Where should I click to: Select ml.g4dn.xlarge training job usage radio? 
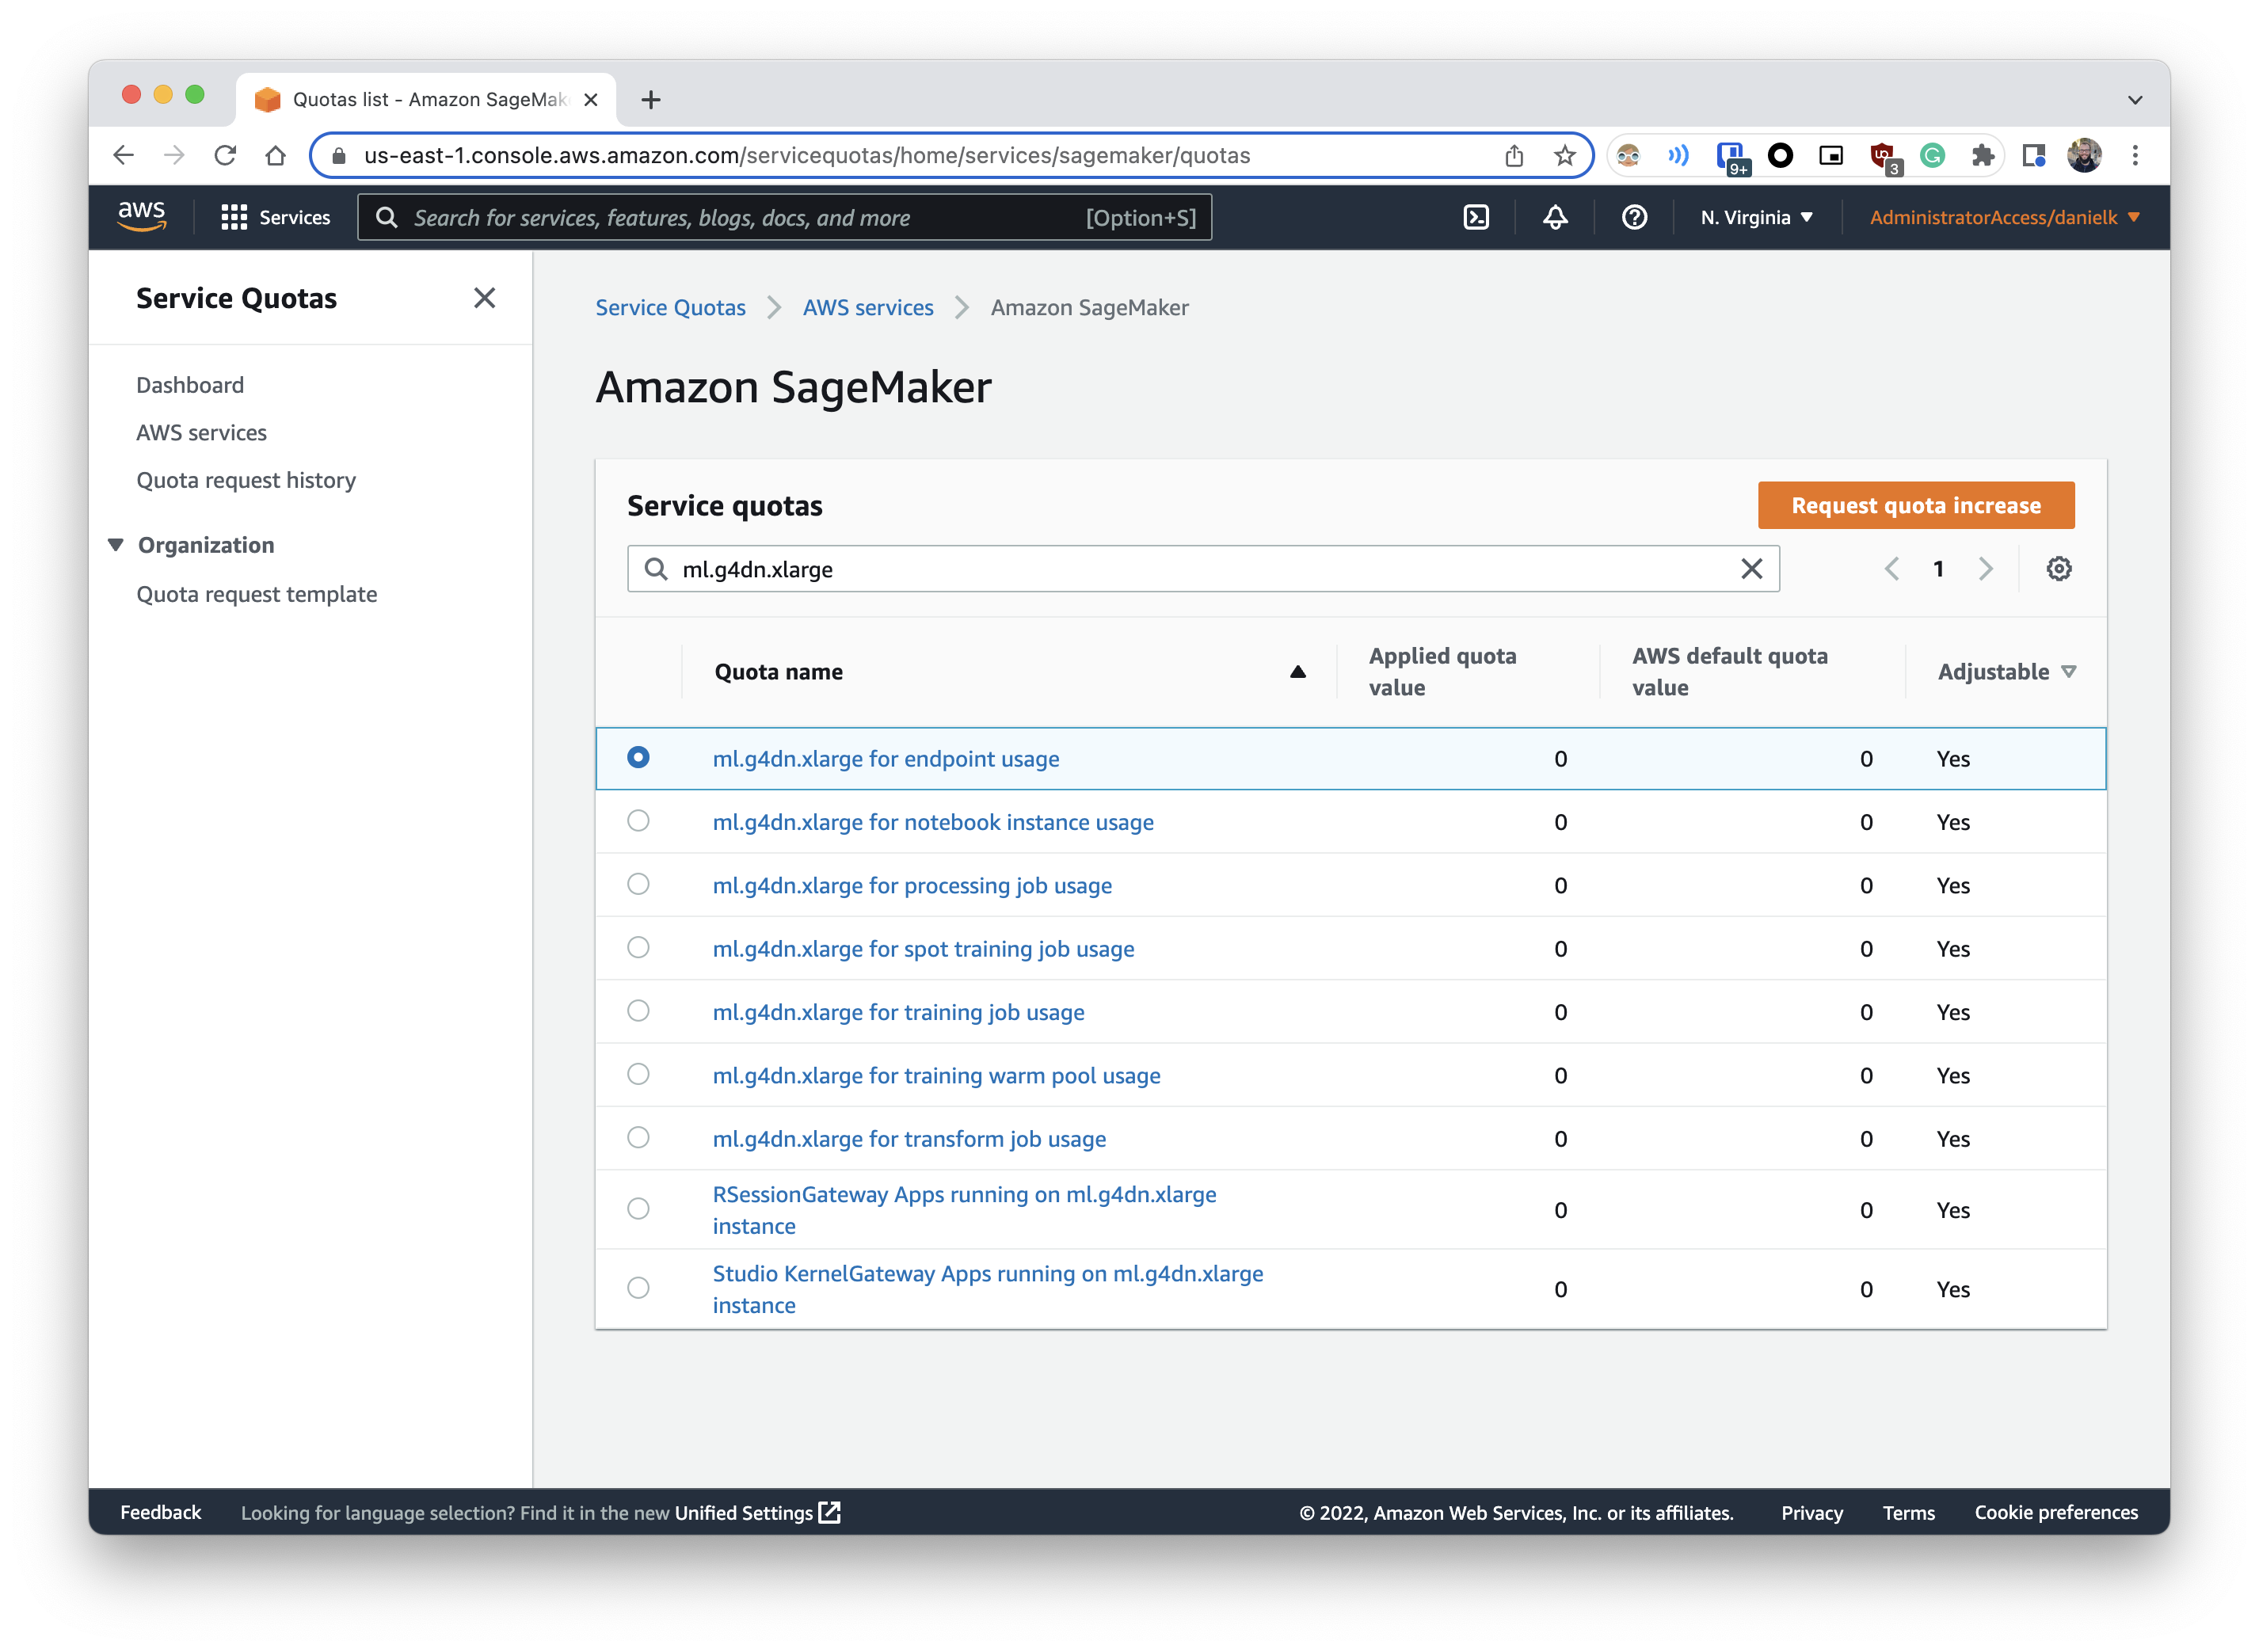(638, 1011)
